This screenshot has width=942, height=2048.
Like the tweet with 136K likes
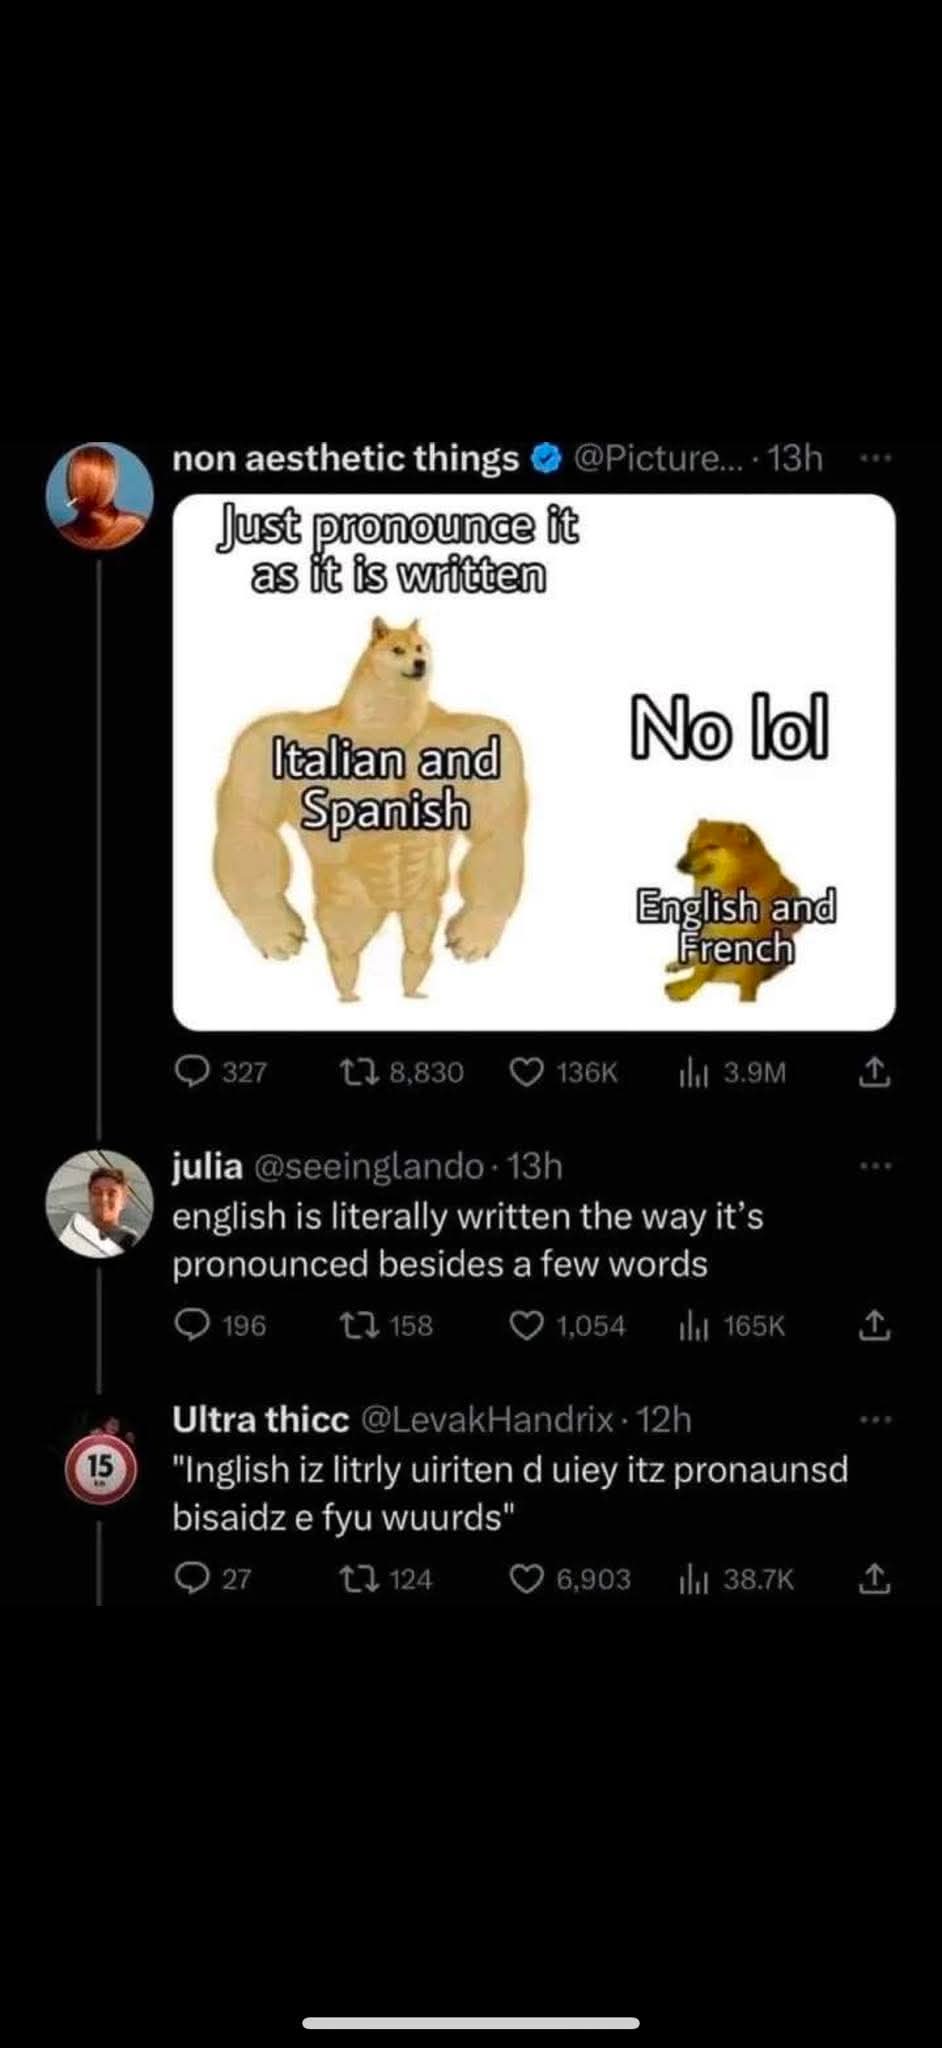526,1072
